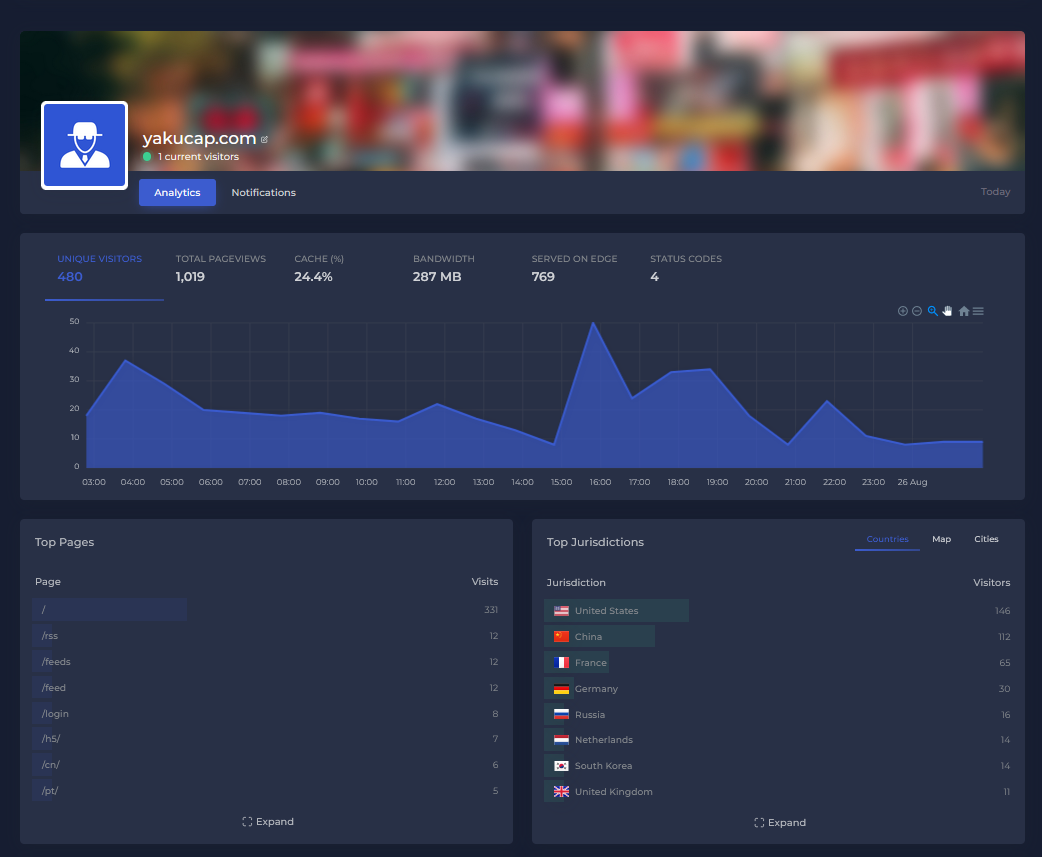The image size is (1042, 857).
Task: Click the /rss page row
Action: [266, 636]
